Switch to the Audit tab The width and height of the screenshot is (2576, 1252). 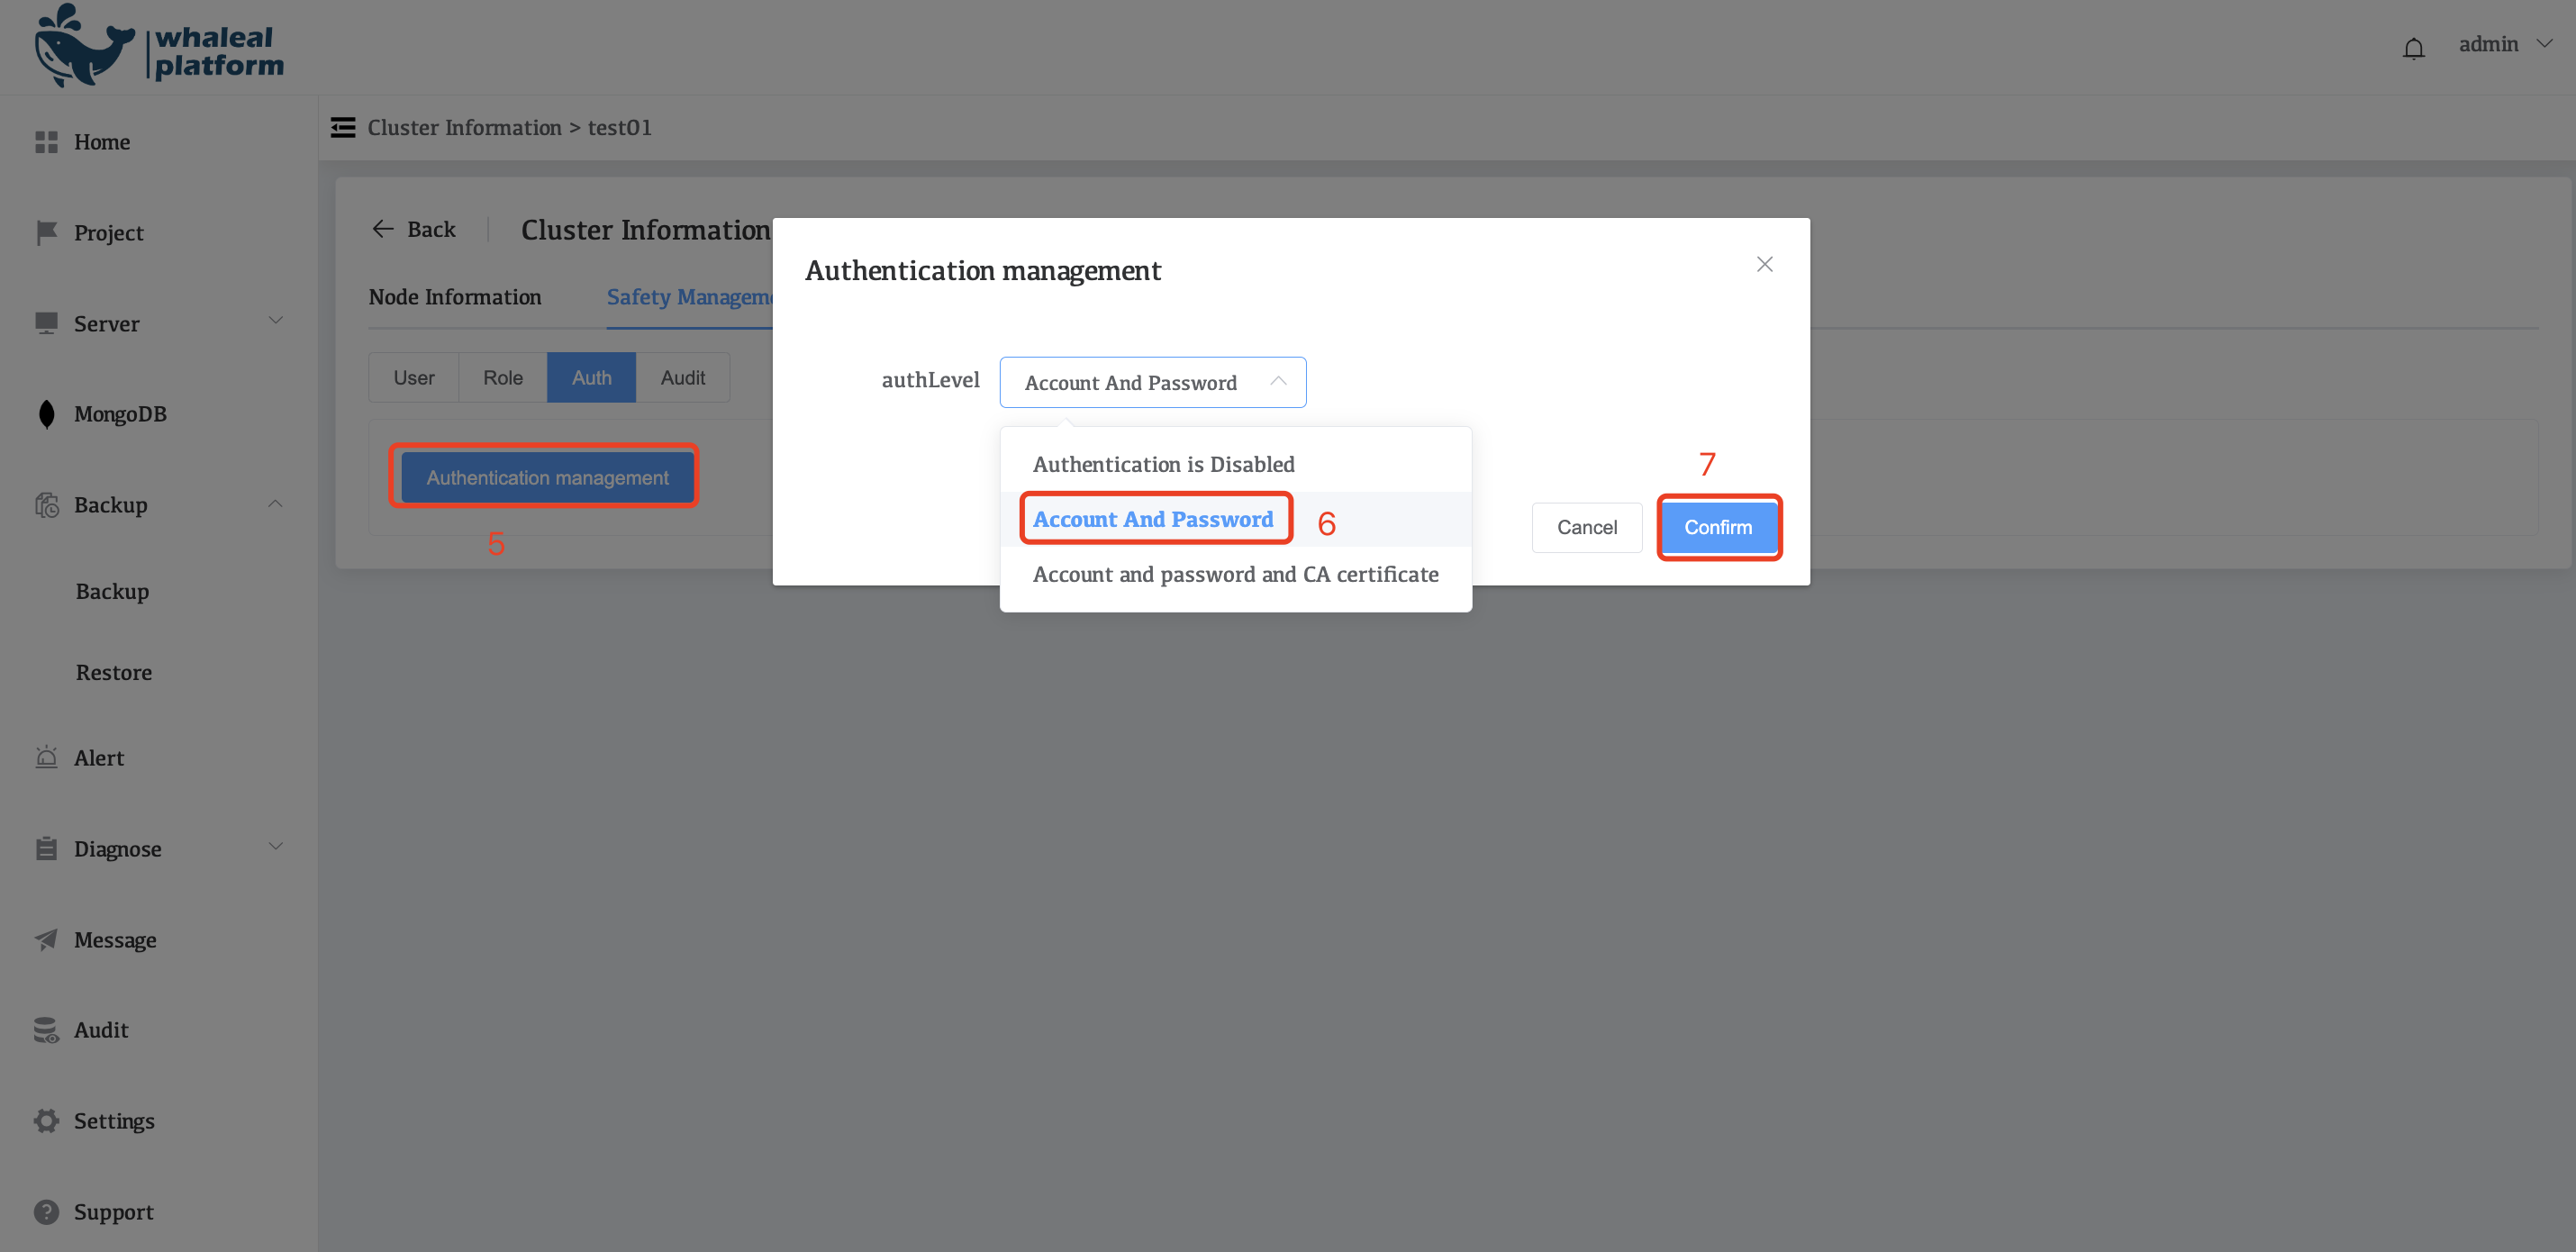click(682, 378)
